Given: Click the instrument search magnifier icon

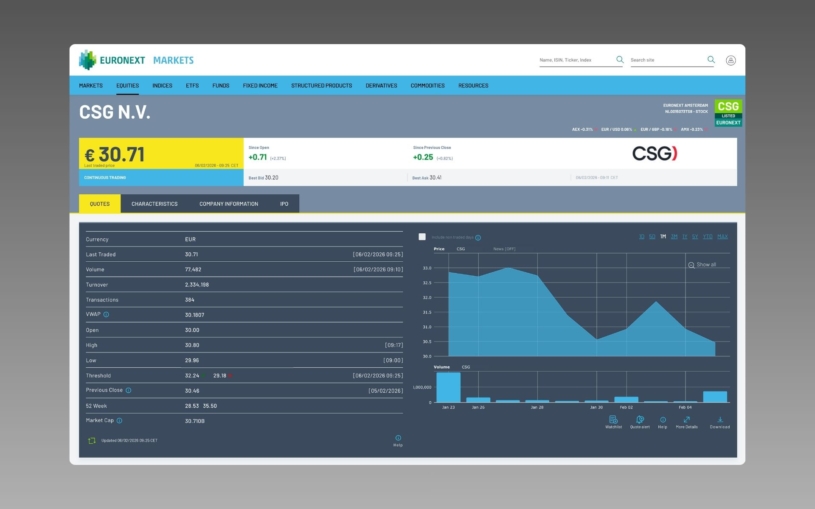Looking at the screenshot, I should point(619,60).
